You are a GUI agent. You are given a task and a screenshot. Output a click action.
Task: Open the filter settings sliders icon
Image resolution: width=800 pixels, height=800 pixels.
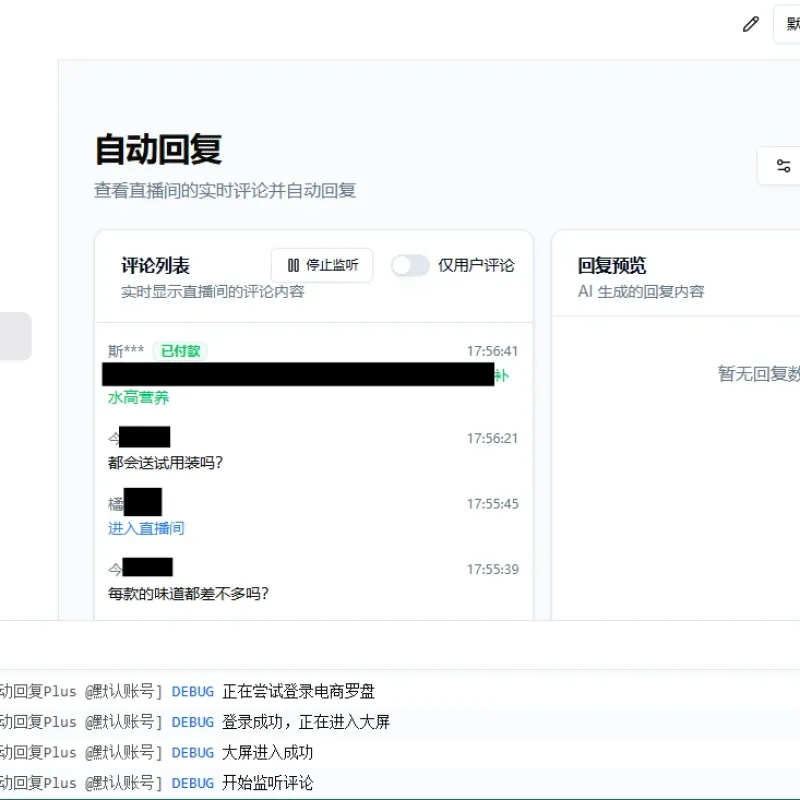point(783,166)
